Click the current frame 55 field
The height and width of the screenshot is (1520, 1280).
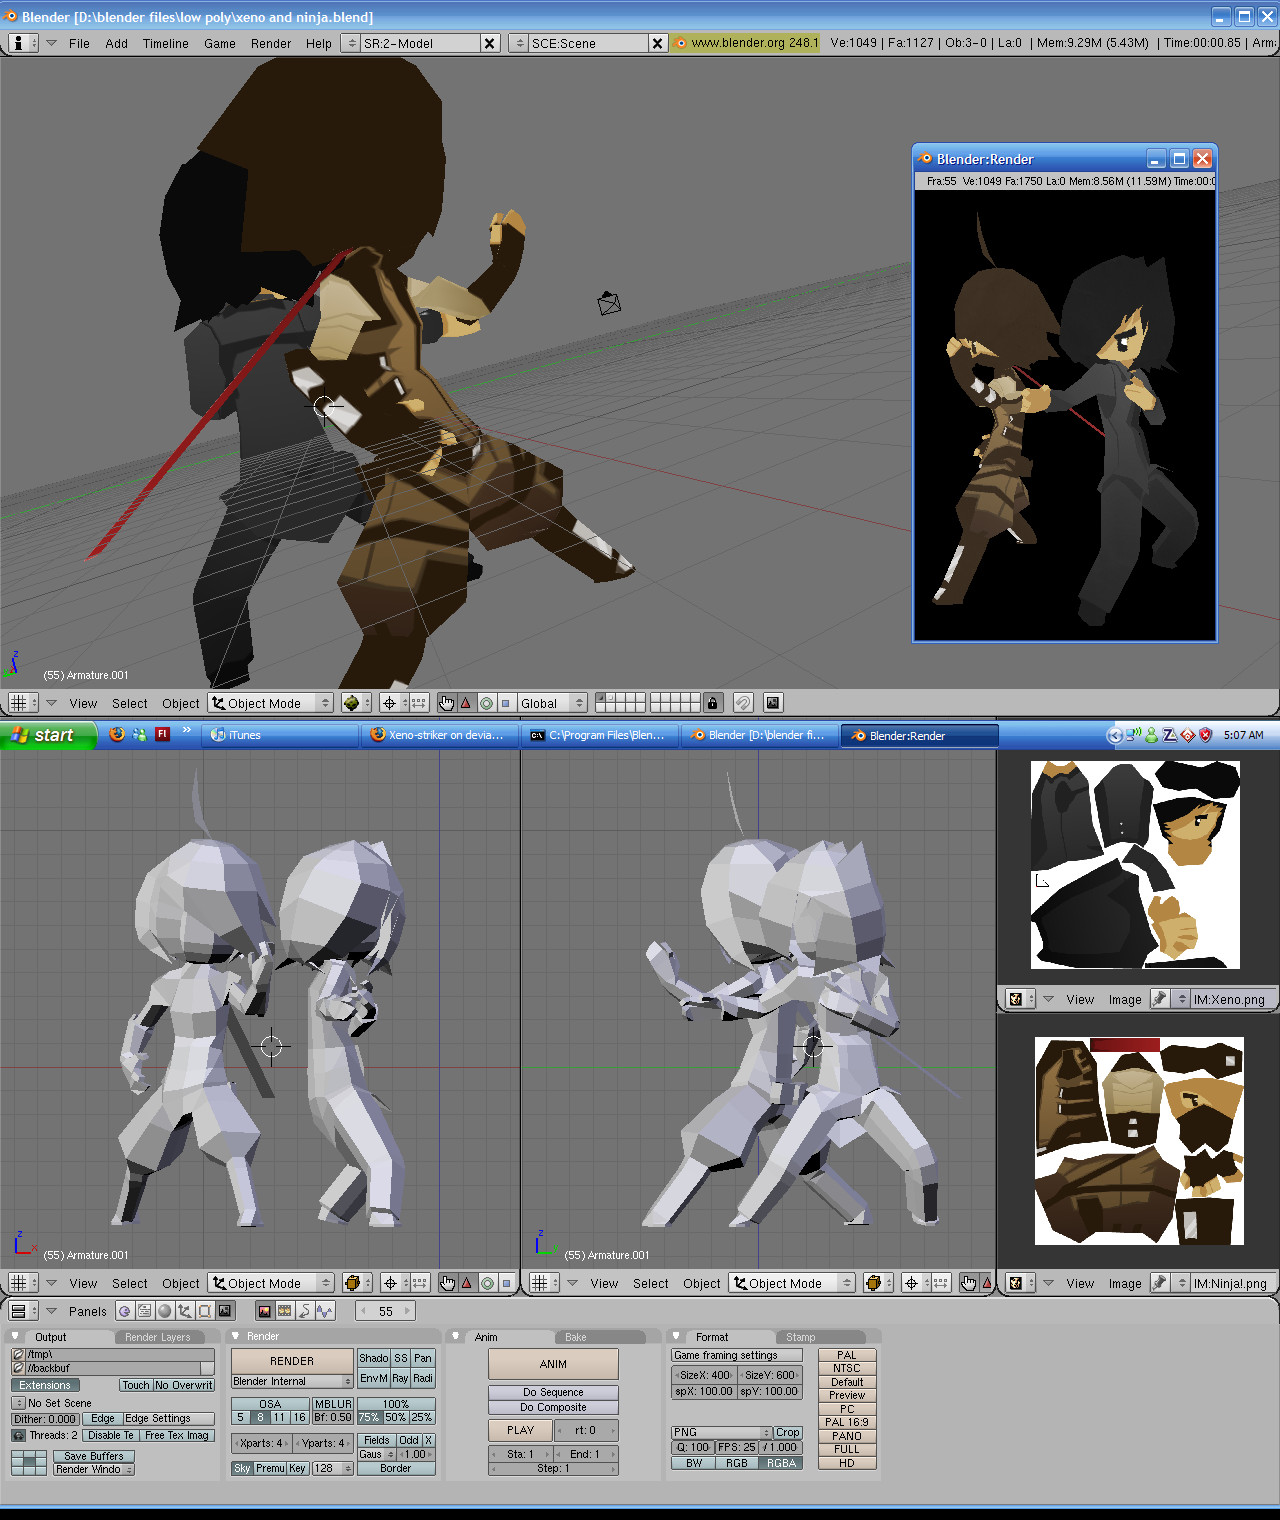pos(385,1311)
